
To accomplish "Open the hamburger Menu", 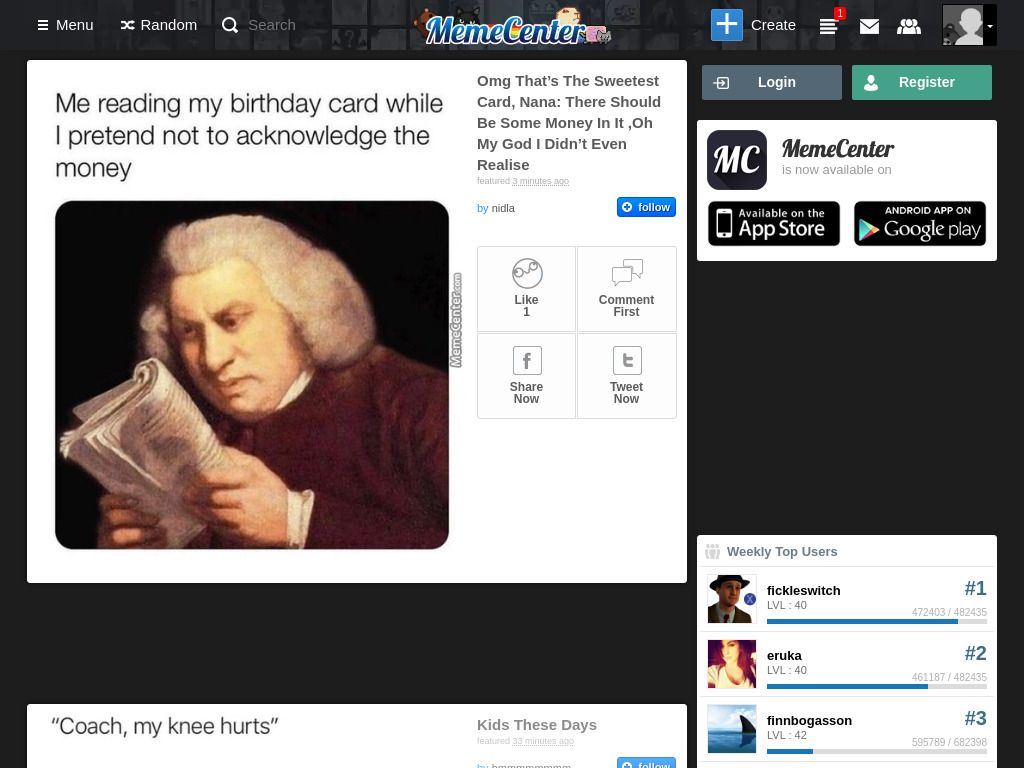I will [x=65, y=25].
